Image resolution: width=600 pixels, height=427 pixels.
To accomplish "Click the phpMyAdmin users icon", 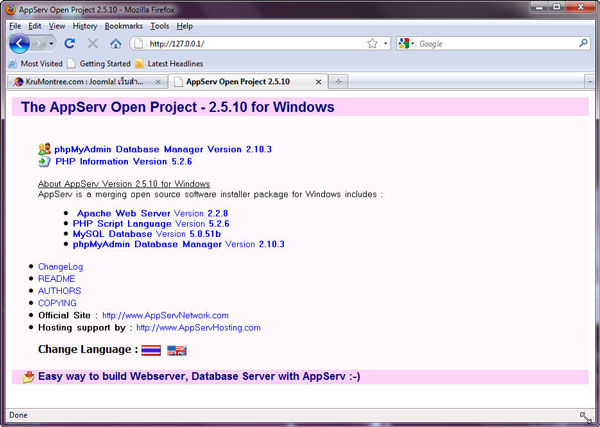I will pyautogui.click(x=44, y=149).
